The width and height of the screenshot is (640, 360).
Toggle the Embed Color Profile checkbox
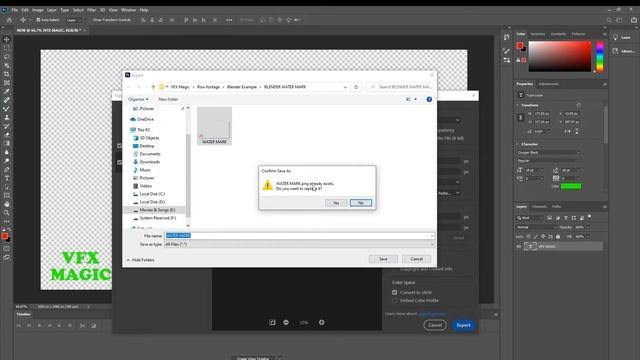(395, 300)
